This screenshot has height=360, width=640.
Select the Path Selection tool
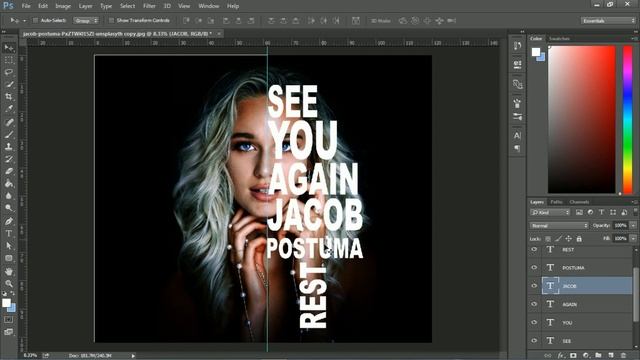point(9,246)
